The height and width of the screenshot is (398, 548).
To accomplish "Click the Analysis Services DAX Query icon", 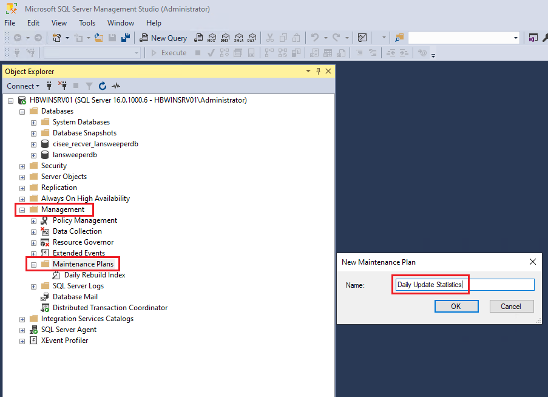I will coord(252,38).
